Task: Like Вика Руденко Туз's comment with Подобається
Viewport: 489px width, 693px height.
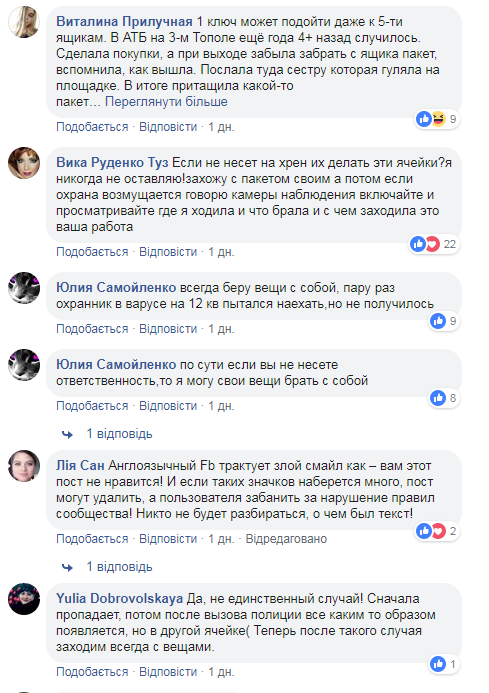Action: coord(92,252)
